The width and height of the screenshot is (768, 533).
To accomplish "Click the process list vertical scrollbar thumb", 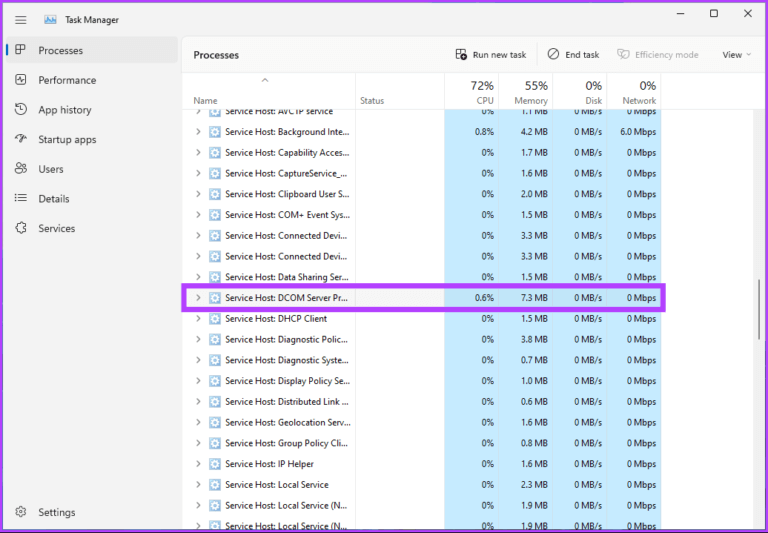I will coord(759,309).
